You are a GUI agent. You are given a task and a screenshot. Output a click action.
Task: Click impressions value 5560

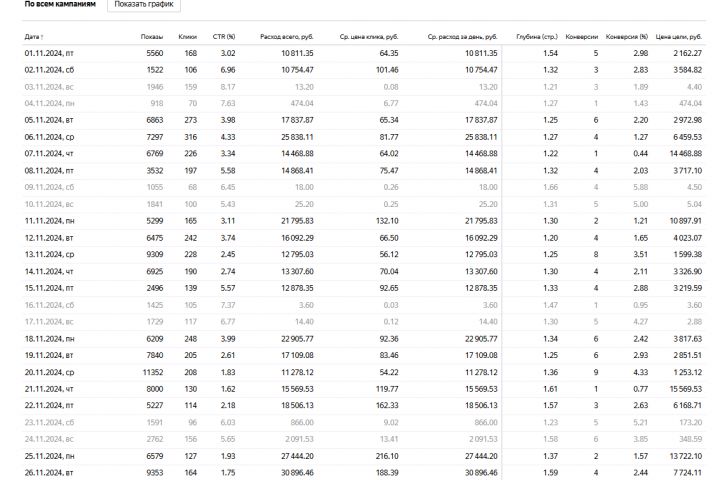[155, 53]
